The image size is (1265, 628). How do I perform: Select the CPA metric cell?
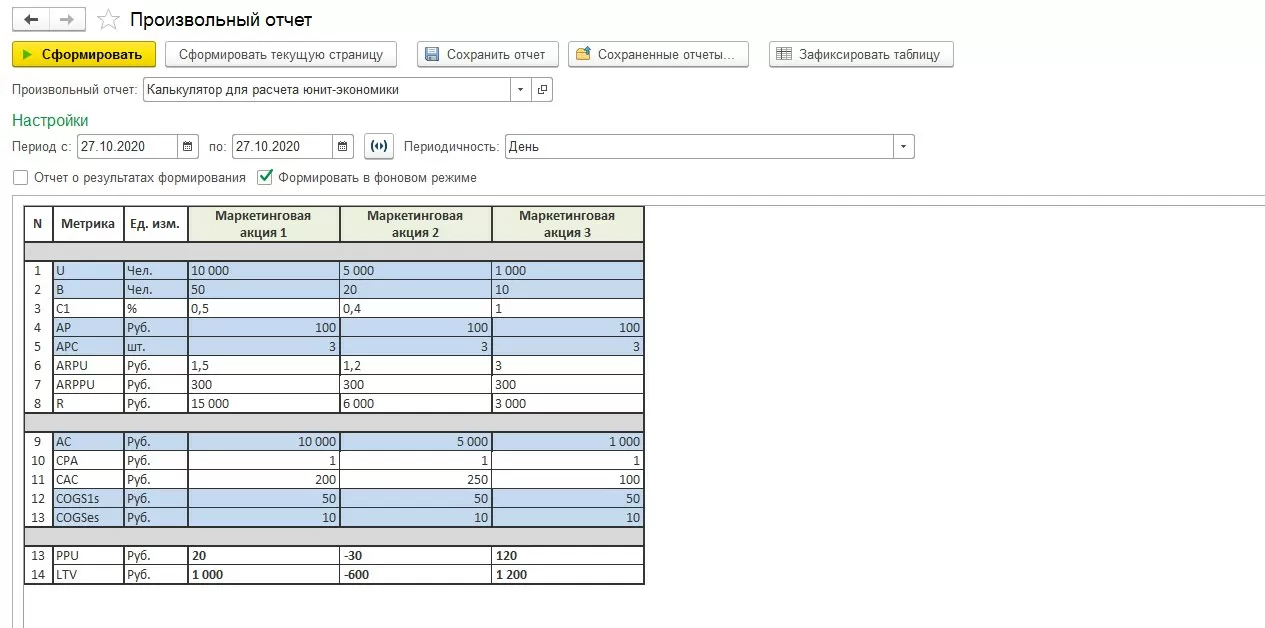[88, 460]
